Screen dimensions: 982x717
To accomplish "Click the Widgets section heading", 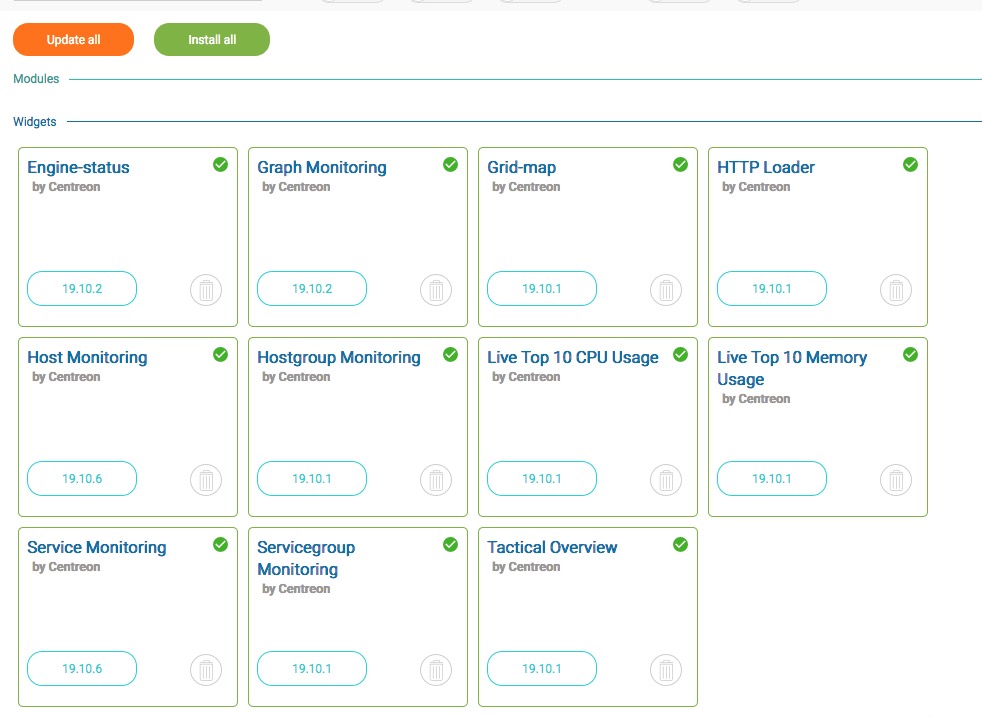I will pyautogui.click(x=35, y=122).
